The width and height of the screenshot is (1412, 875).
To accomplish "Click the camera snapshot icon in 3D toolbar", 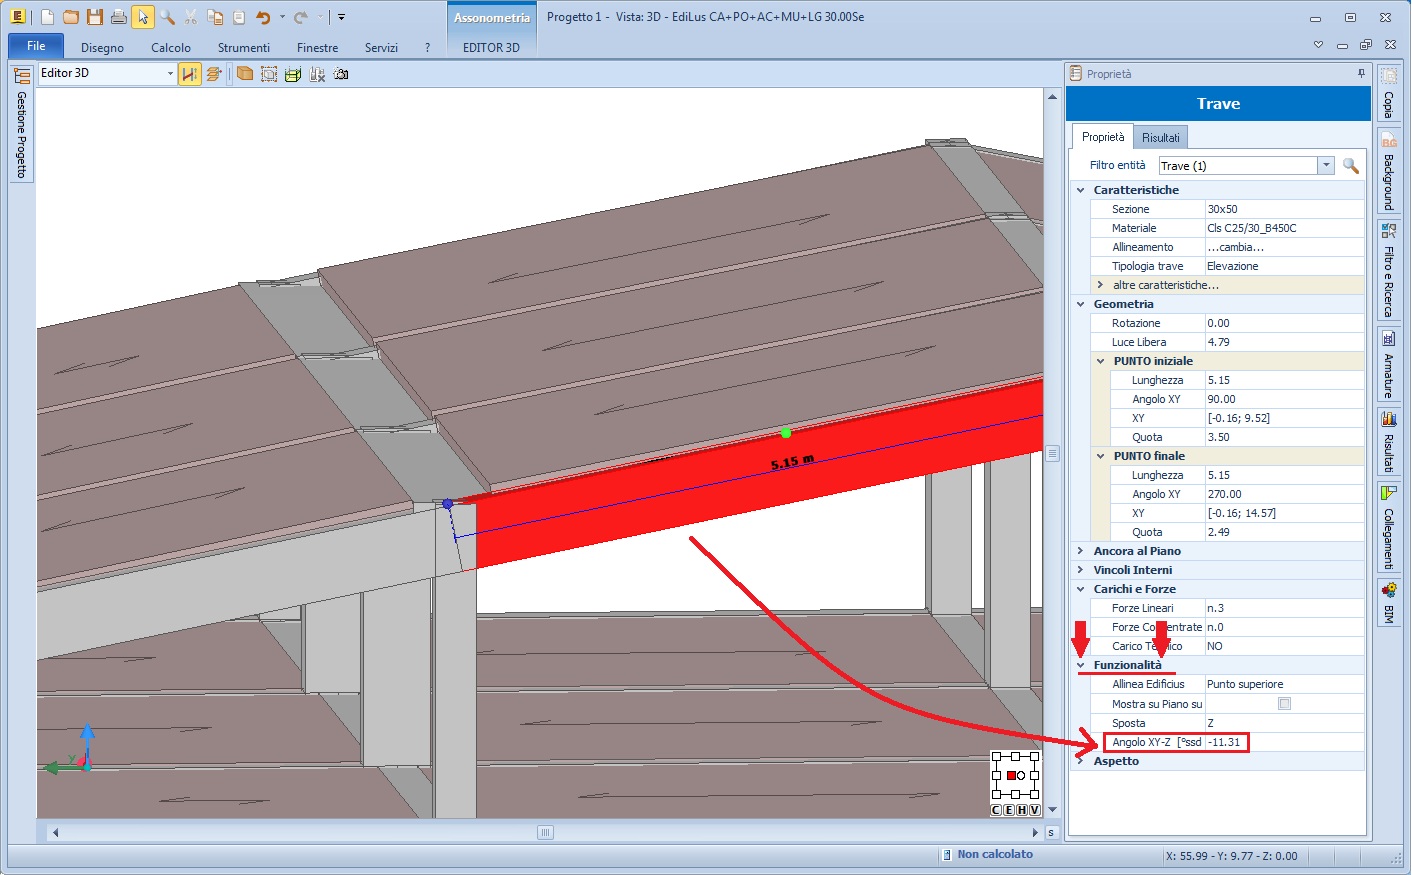I will coord(341,74).
